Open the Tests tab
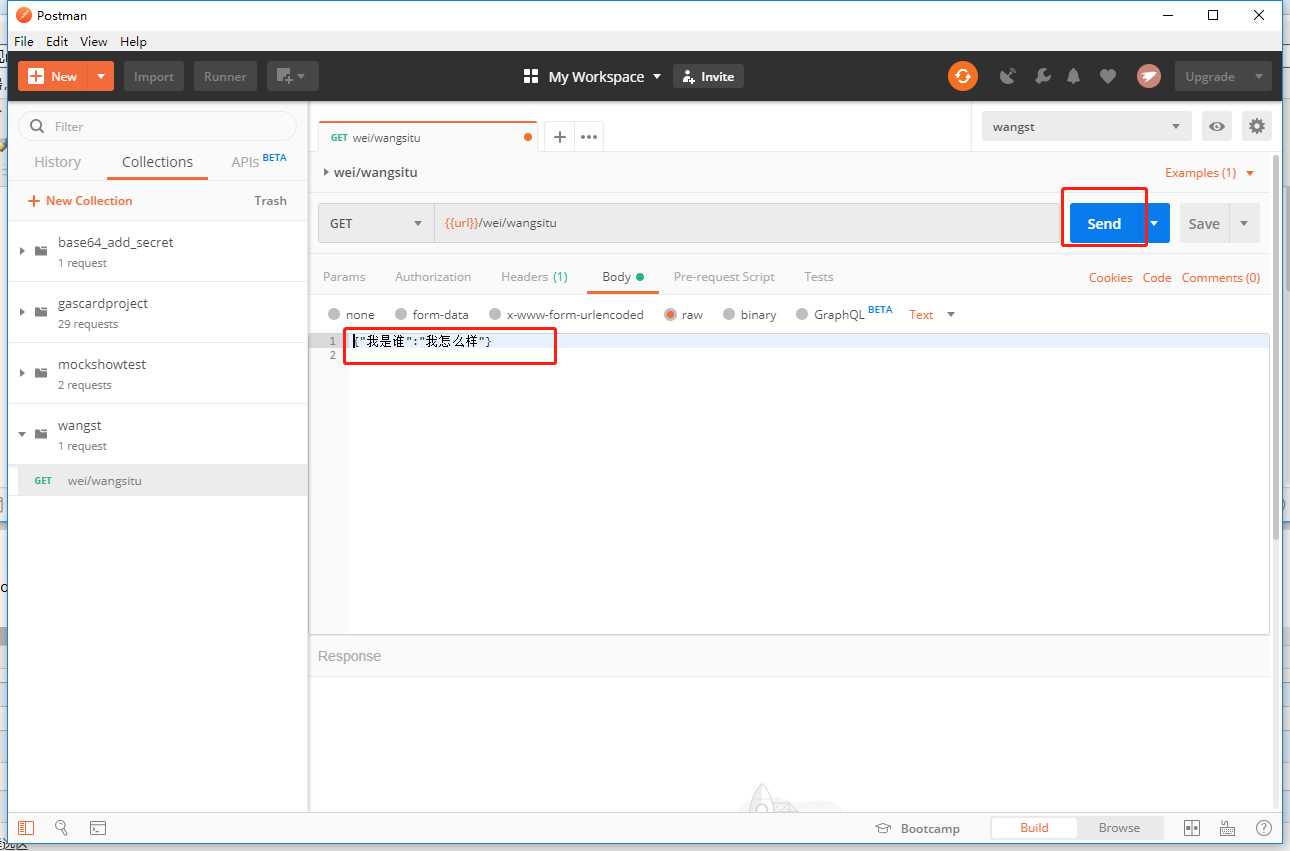 pyautogui.click(x=819, y=277)
